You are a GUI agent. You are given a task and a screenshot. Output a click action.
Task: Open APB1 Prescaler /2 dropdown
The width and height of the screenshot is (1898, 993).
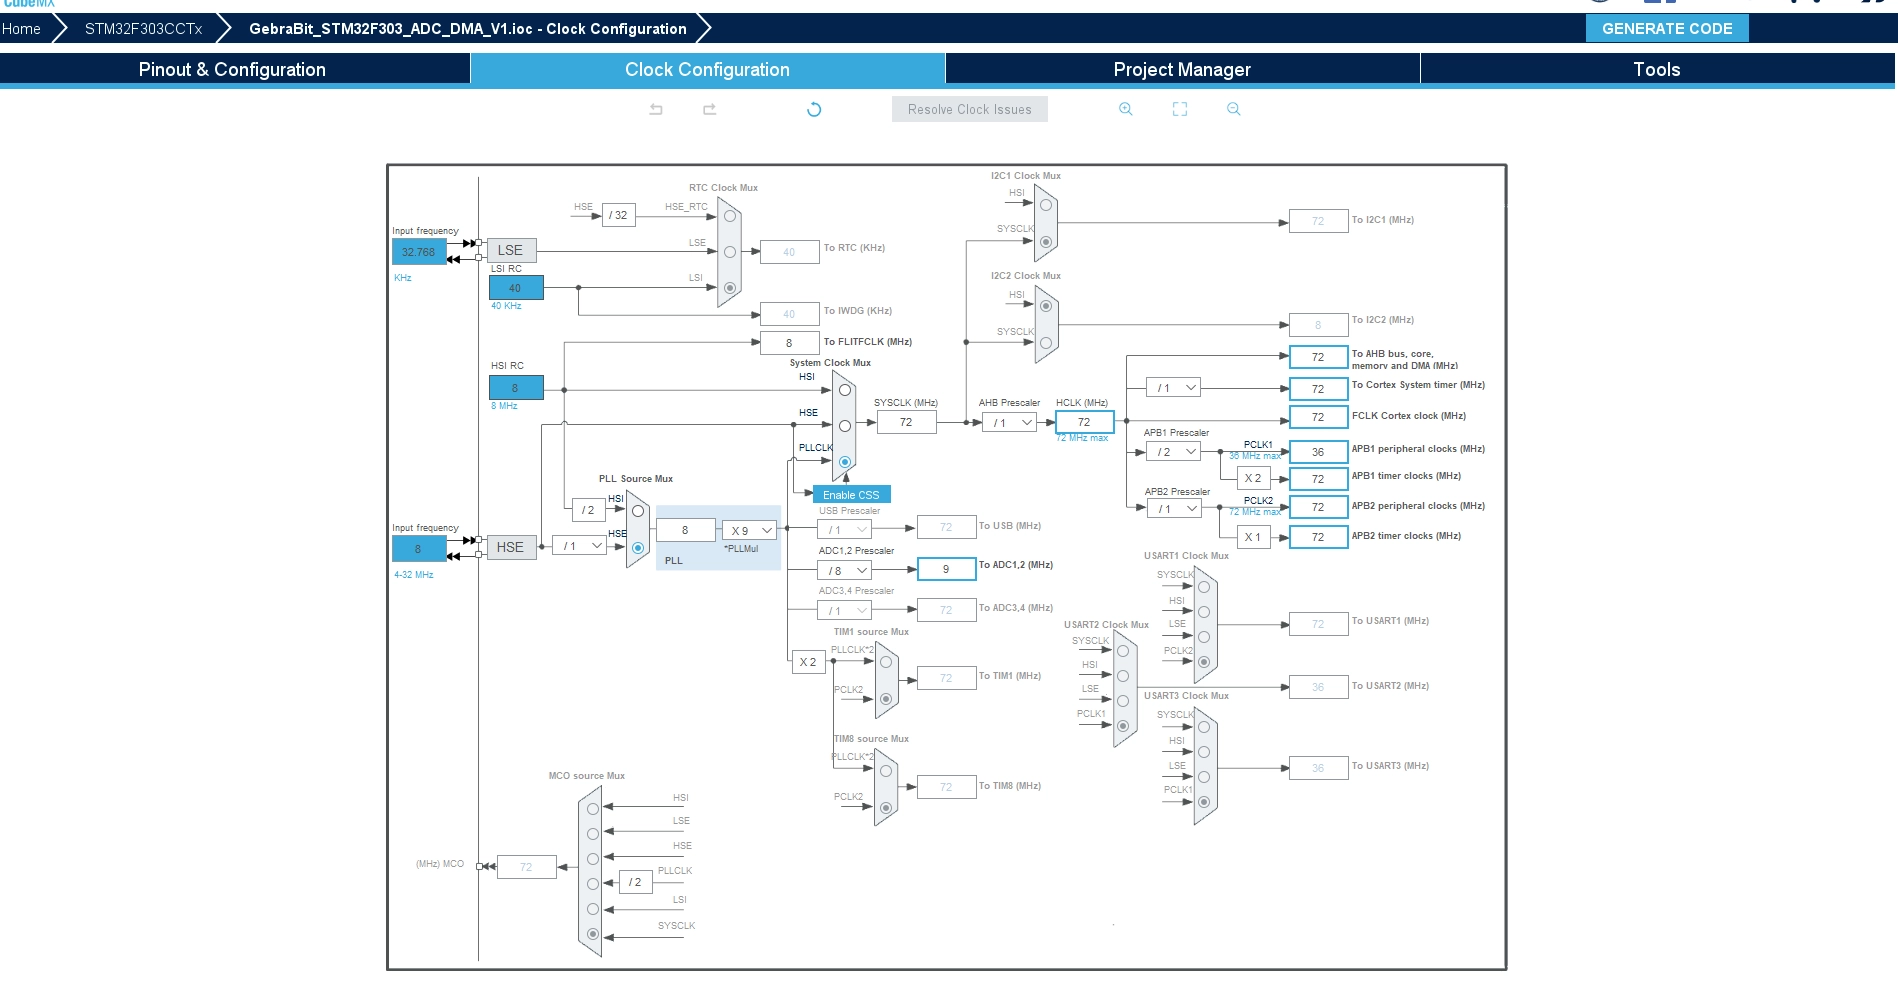pos(1174,452)
